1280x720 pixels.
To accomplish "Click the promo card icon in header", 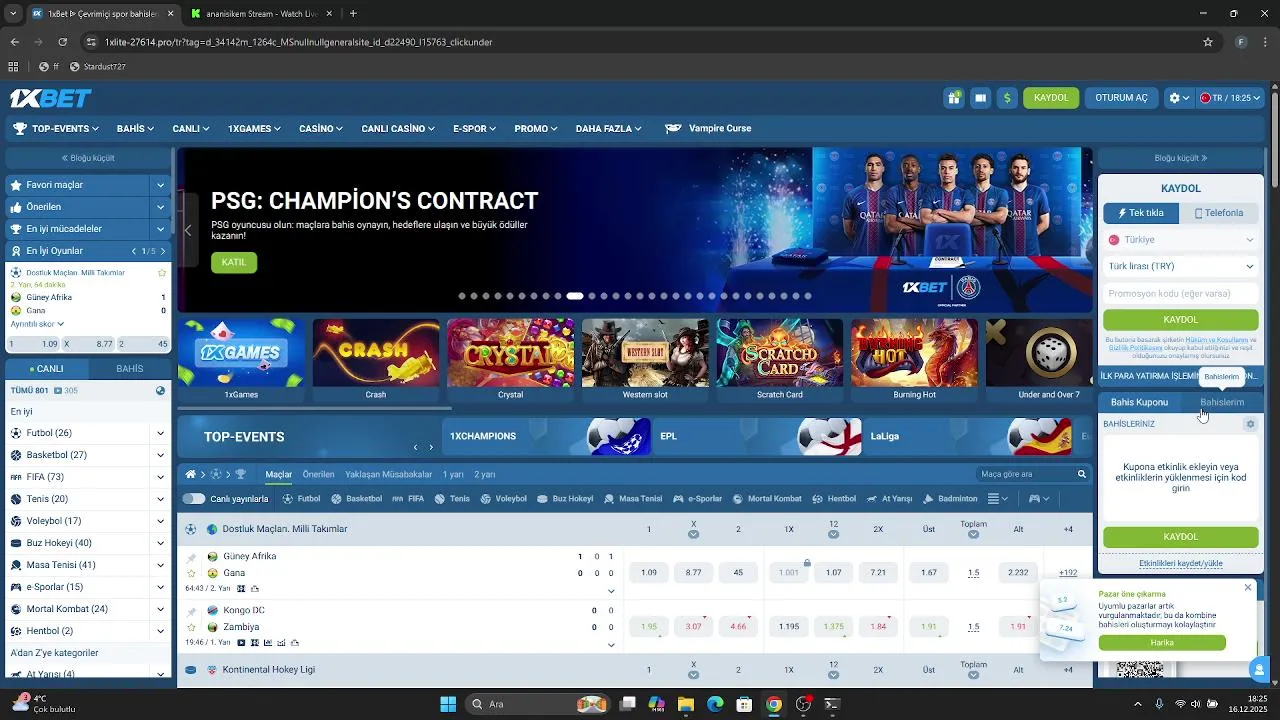I will (x=981, y=98).
